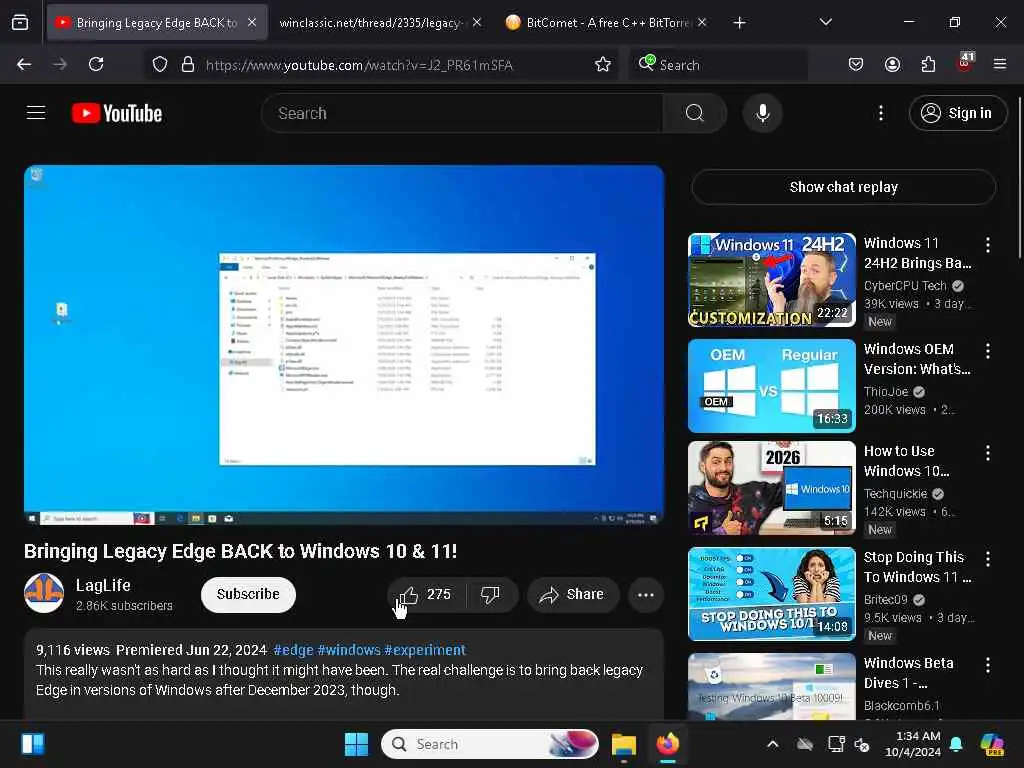Open clock showing 1:34 AM

(x=913, y=744)
